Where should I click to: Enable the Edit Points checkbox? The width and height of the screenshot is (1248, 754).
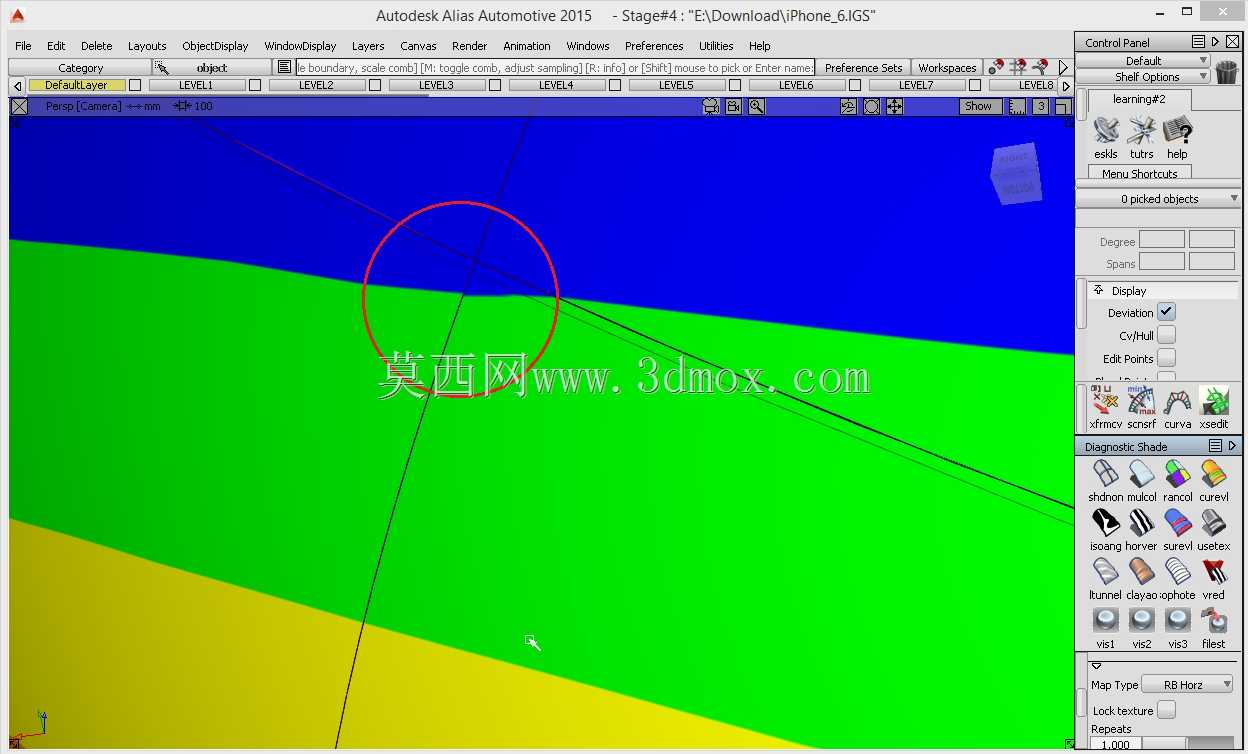coord(1167,359)
